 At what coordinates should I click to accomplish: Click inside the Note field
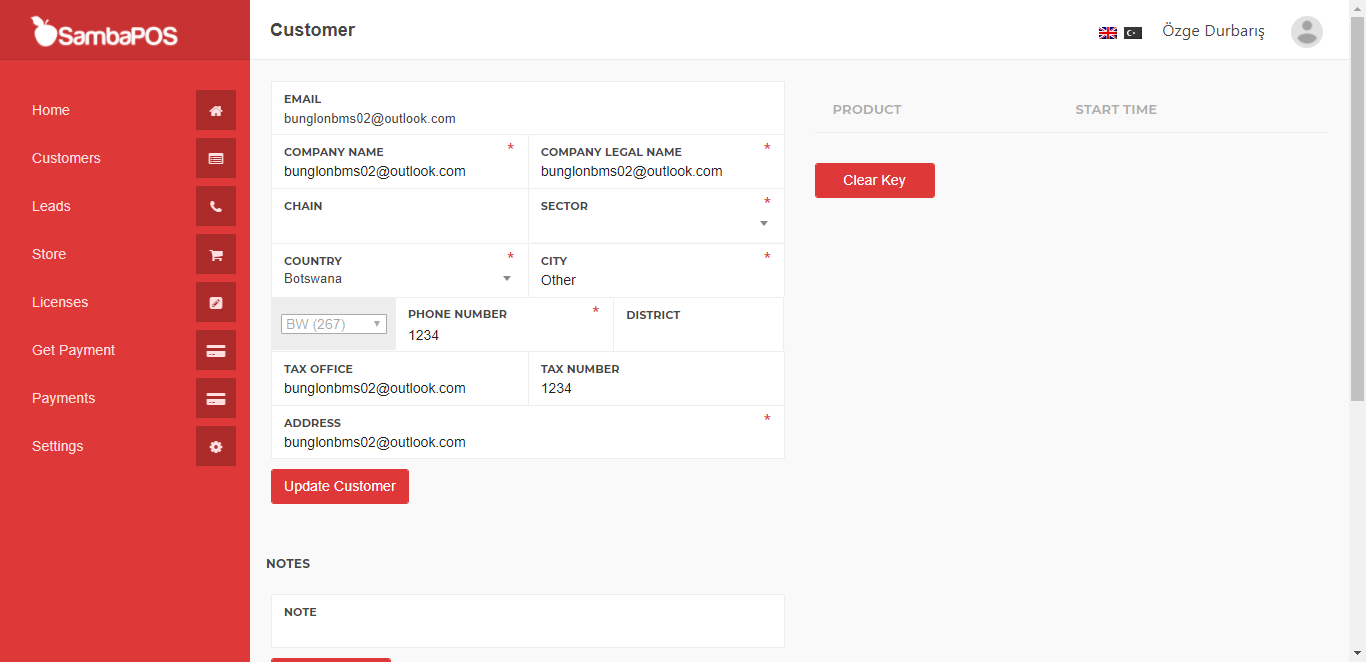click(528, 626)
